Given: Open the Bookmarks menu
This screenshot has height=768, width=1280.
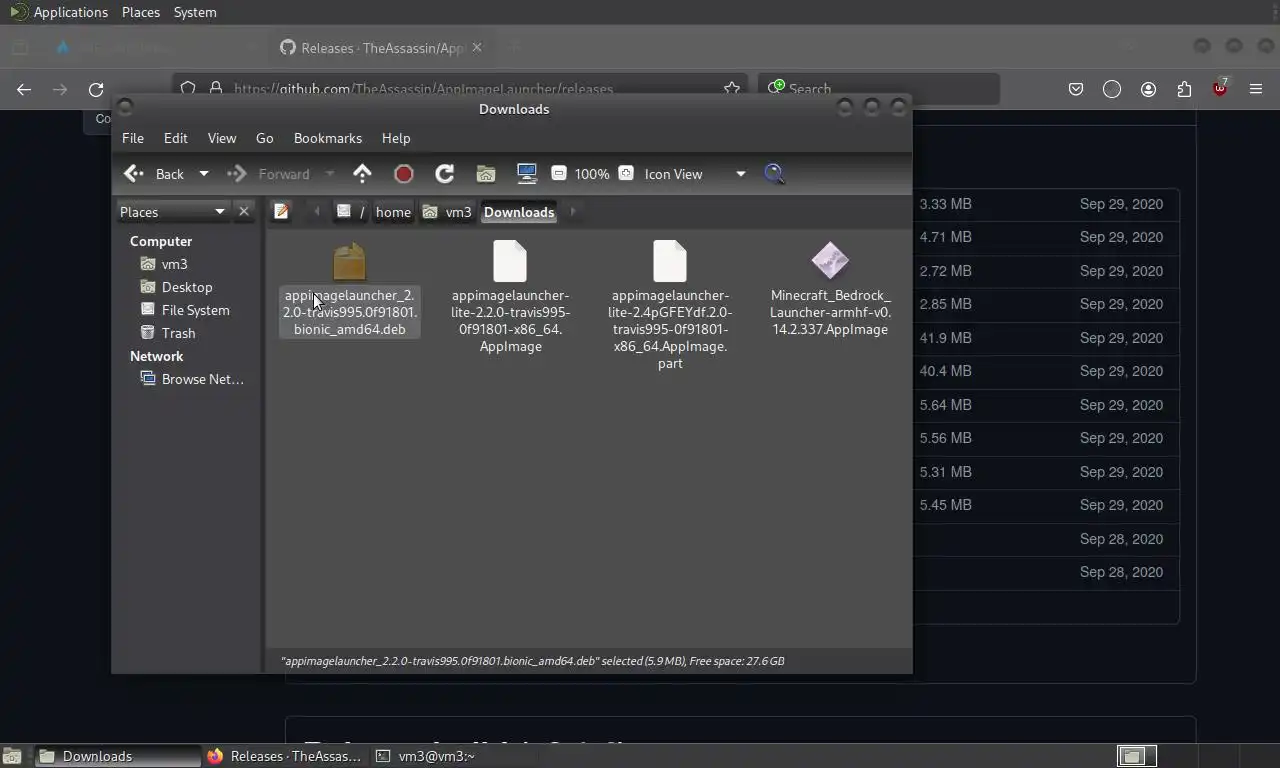Looking at the screenshot, I should [328, 138].
